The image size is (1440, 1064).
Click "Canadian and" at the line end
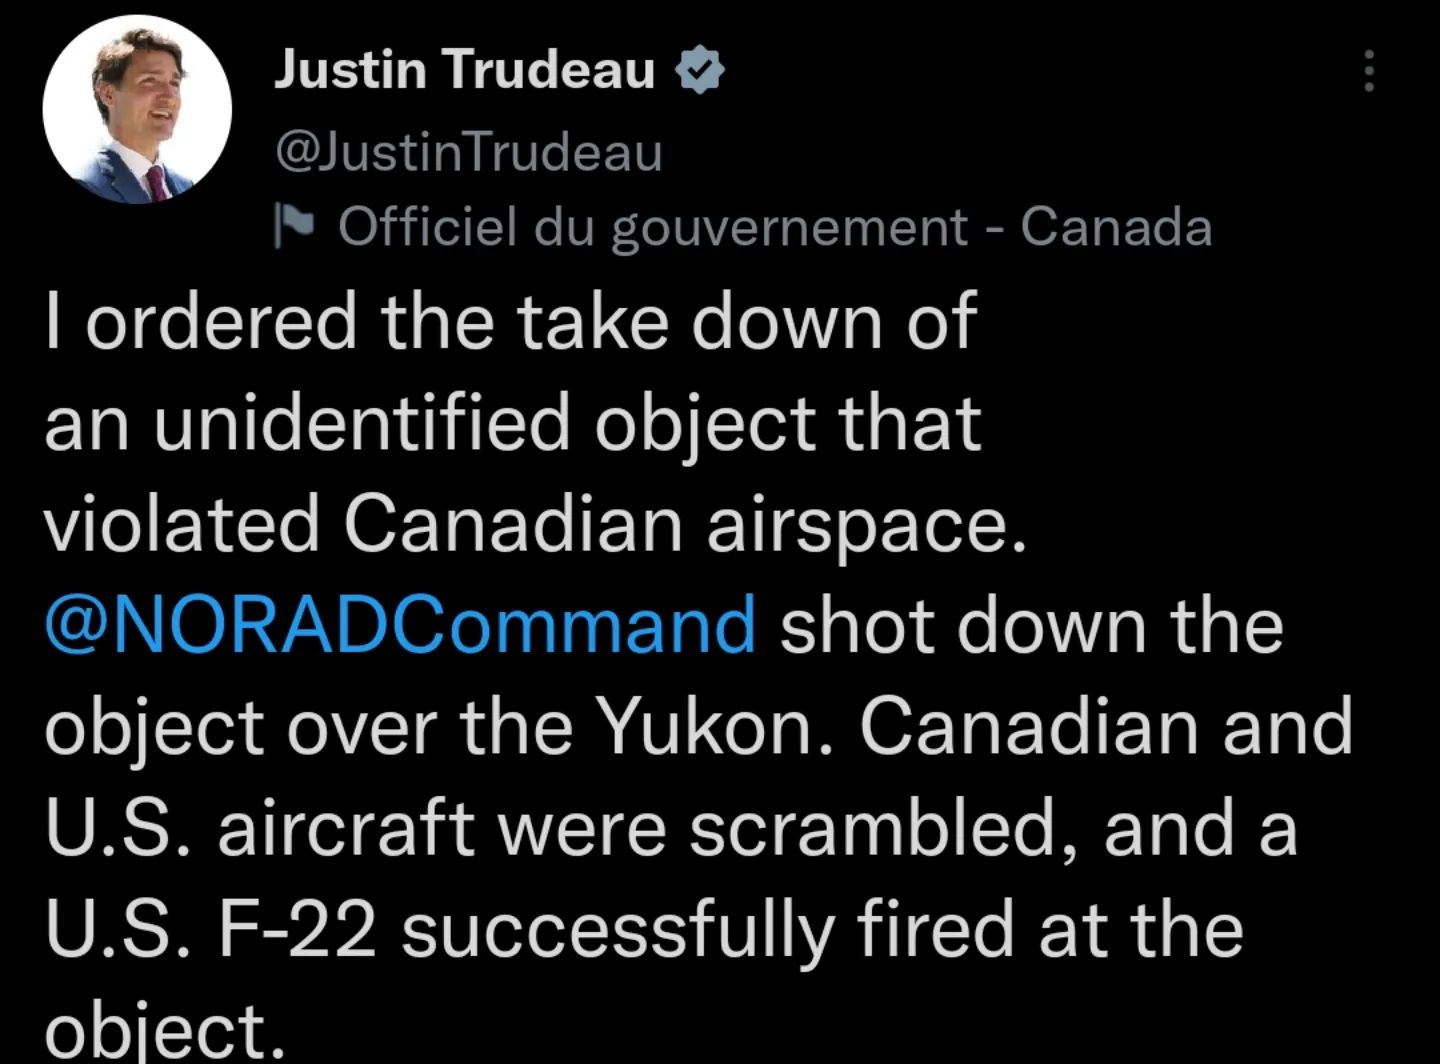[1105, 727]
